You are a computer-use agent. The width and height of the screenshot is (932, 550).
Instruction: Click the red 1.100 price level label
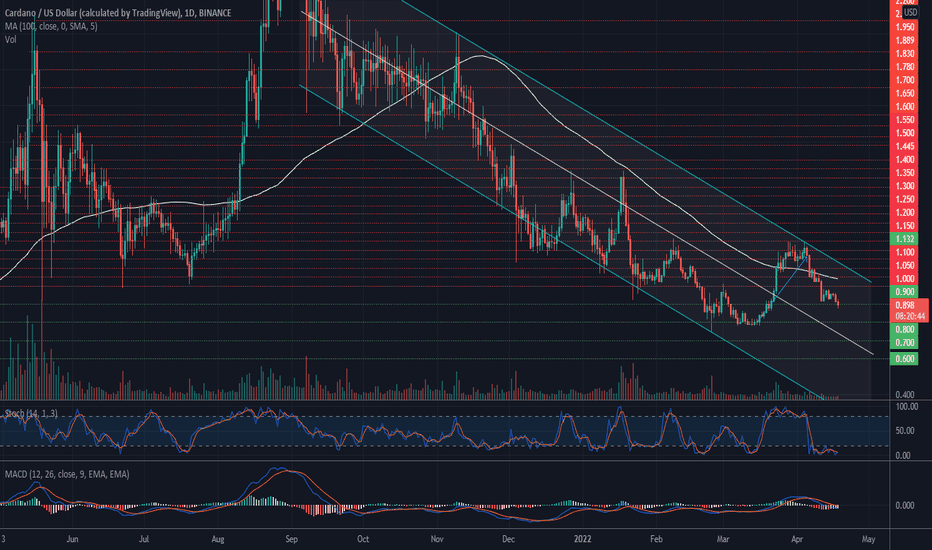point(905,252)
